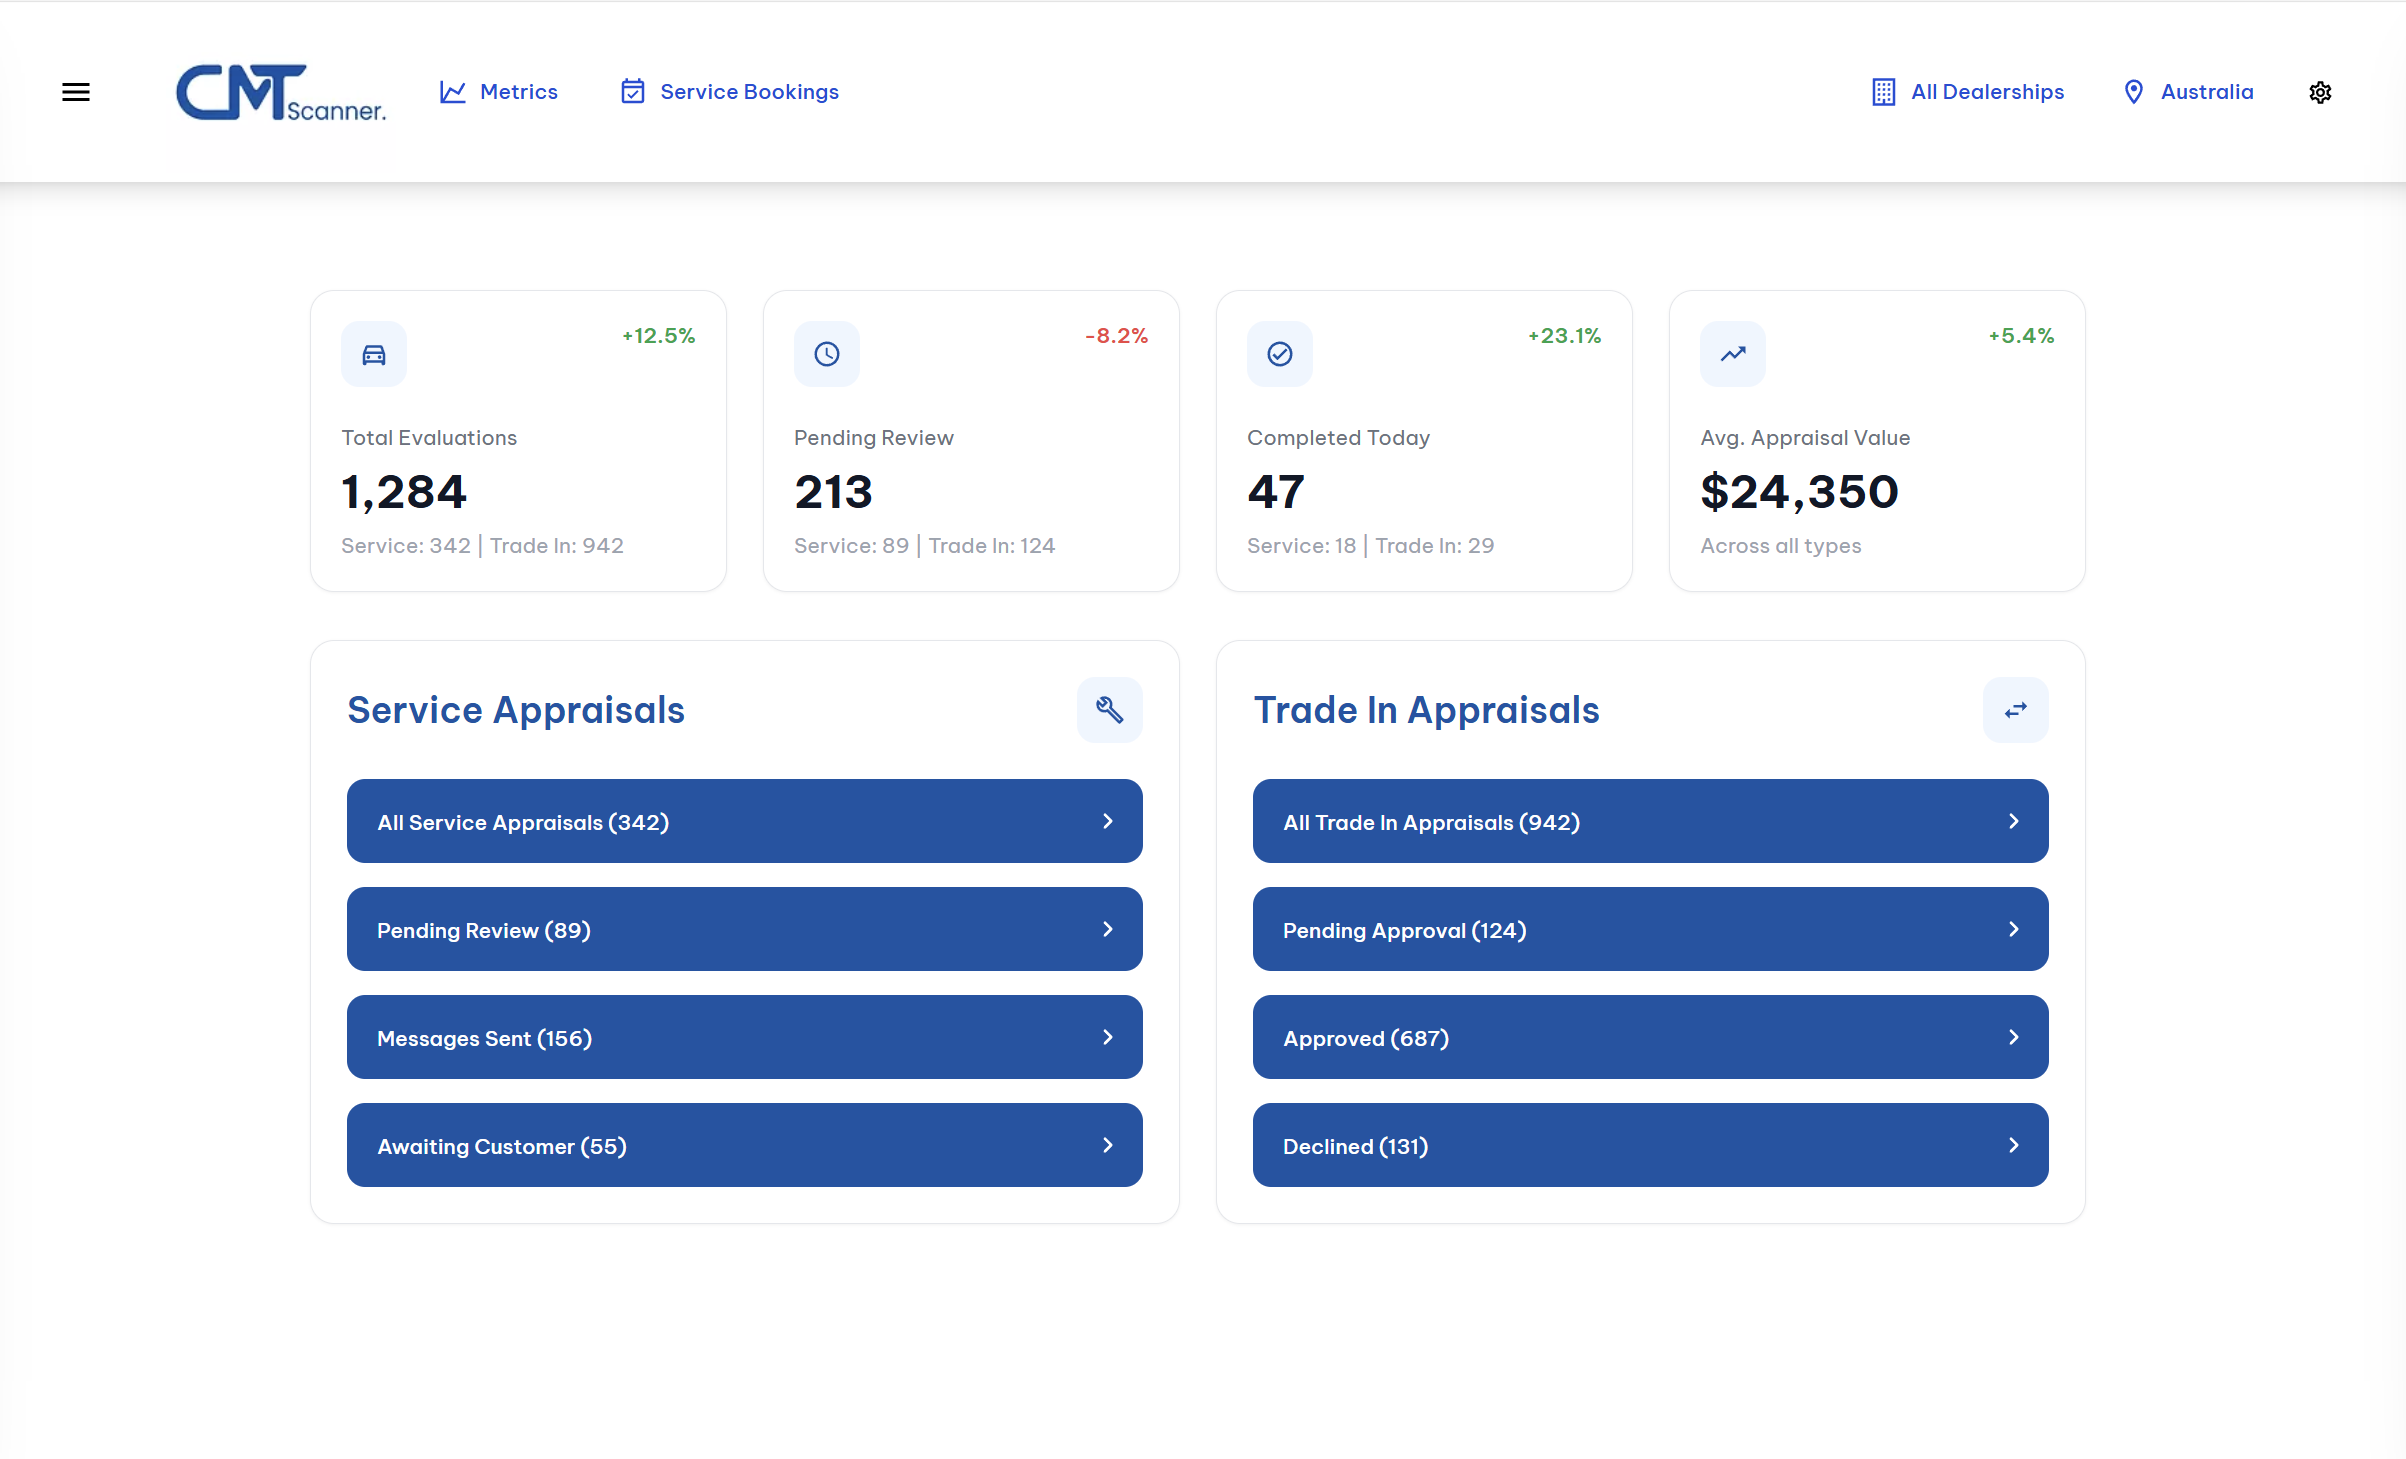Click the swap arrows icon in Trade In Appraisals

(2016, 710)
